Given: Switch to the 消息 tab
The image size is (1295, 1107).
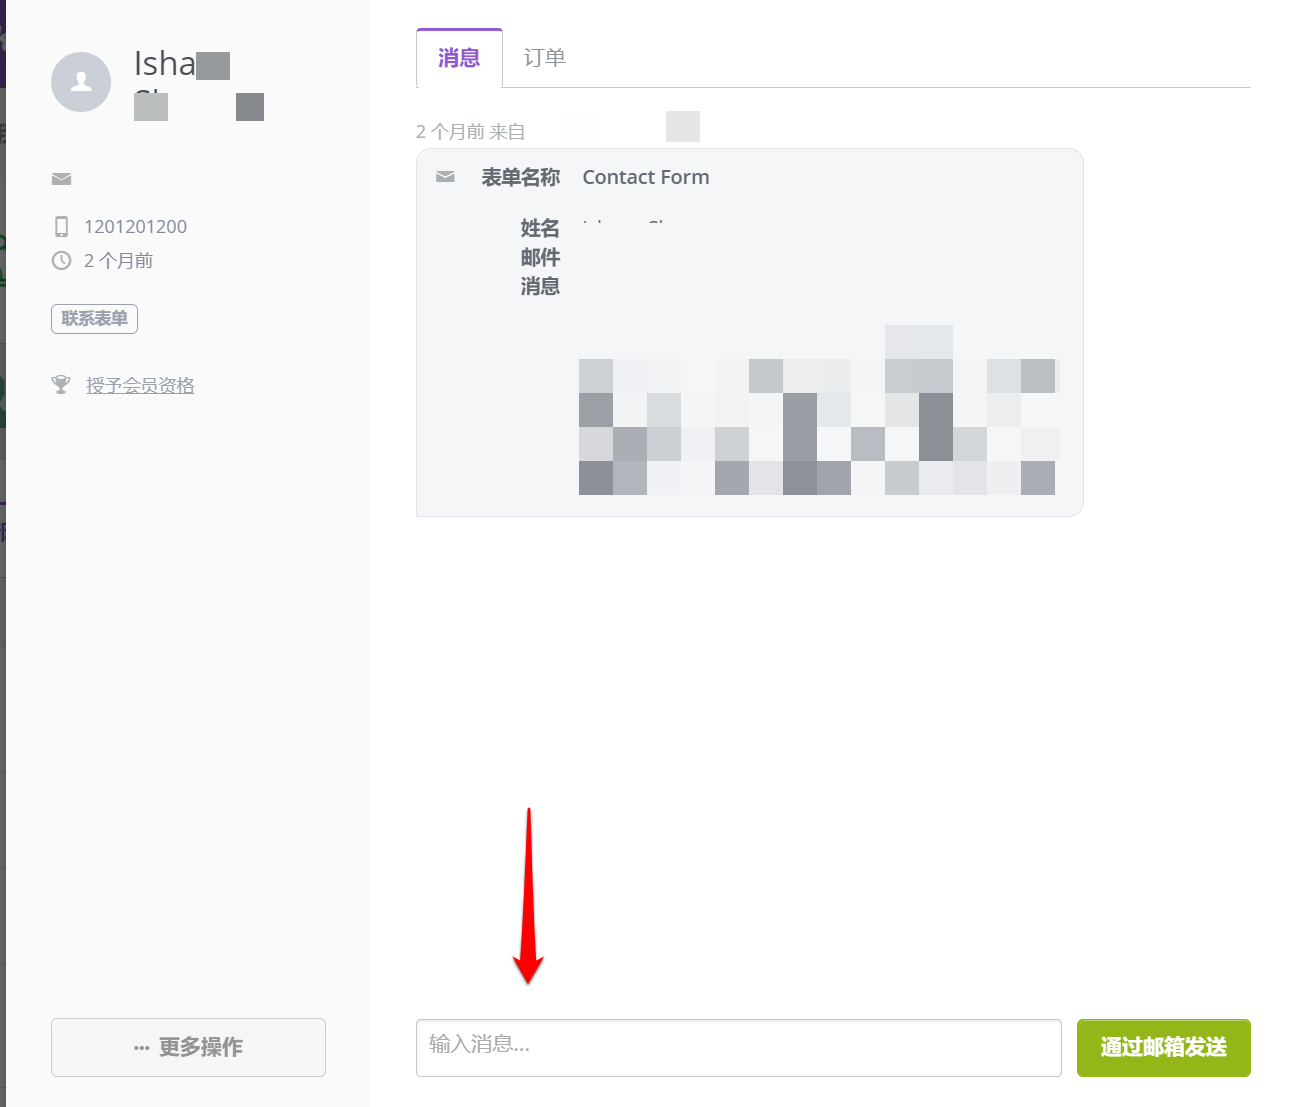Looking at the screenshot, I should click(x=459, y=58).
